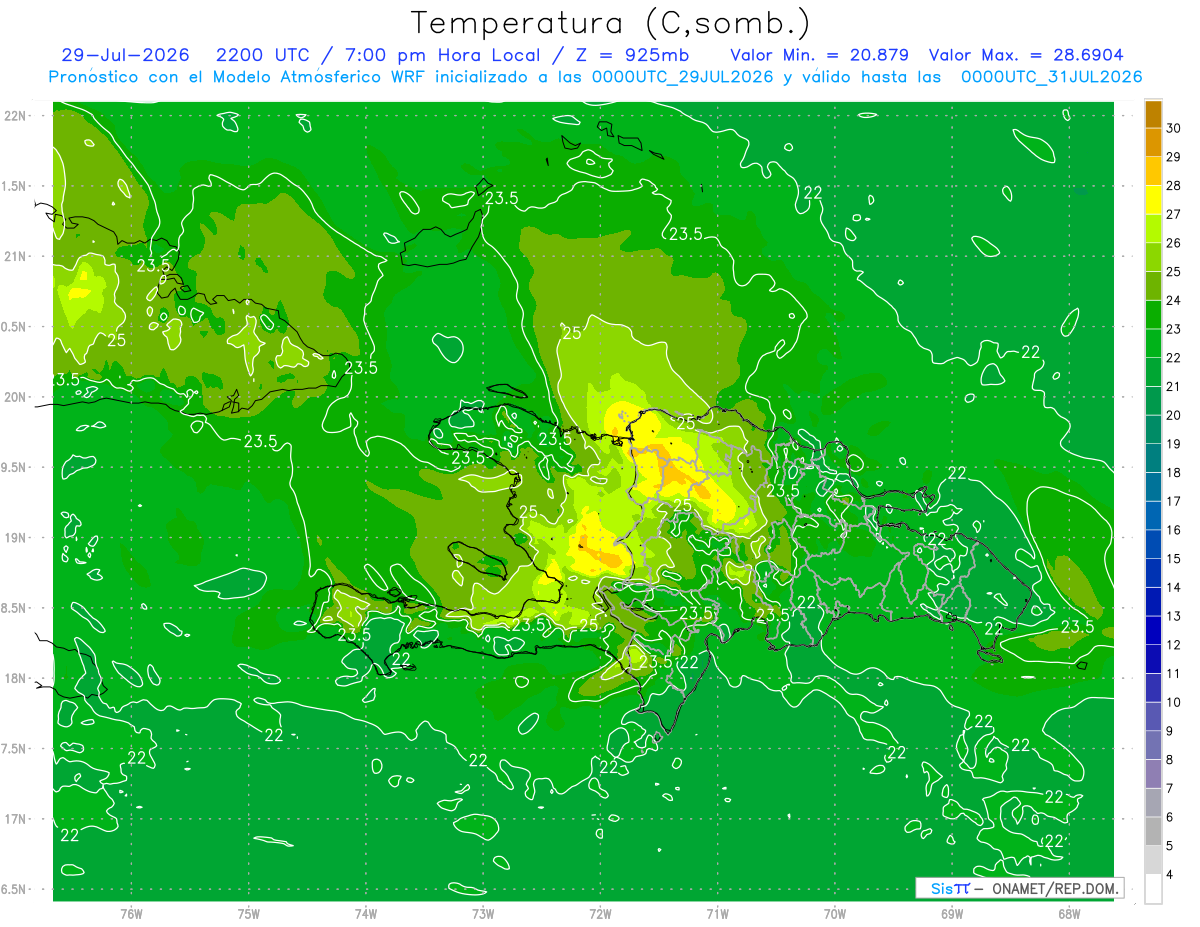Click the "73W" longitude axis label
1200x927 pixels.
pos(483,913)
